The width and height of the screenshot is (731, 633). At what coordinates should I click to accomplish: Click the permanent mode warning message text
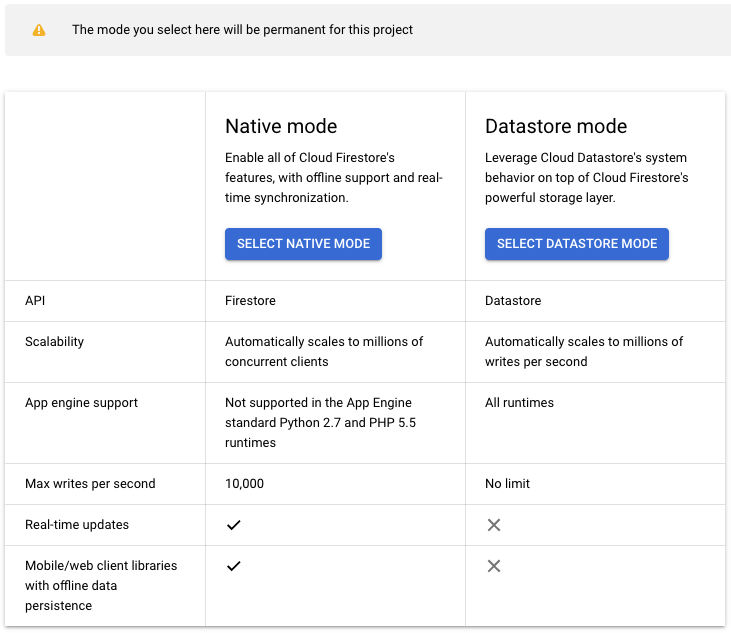tap(242, 30)
